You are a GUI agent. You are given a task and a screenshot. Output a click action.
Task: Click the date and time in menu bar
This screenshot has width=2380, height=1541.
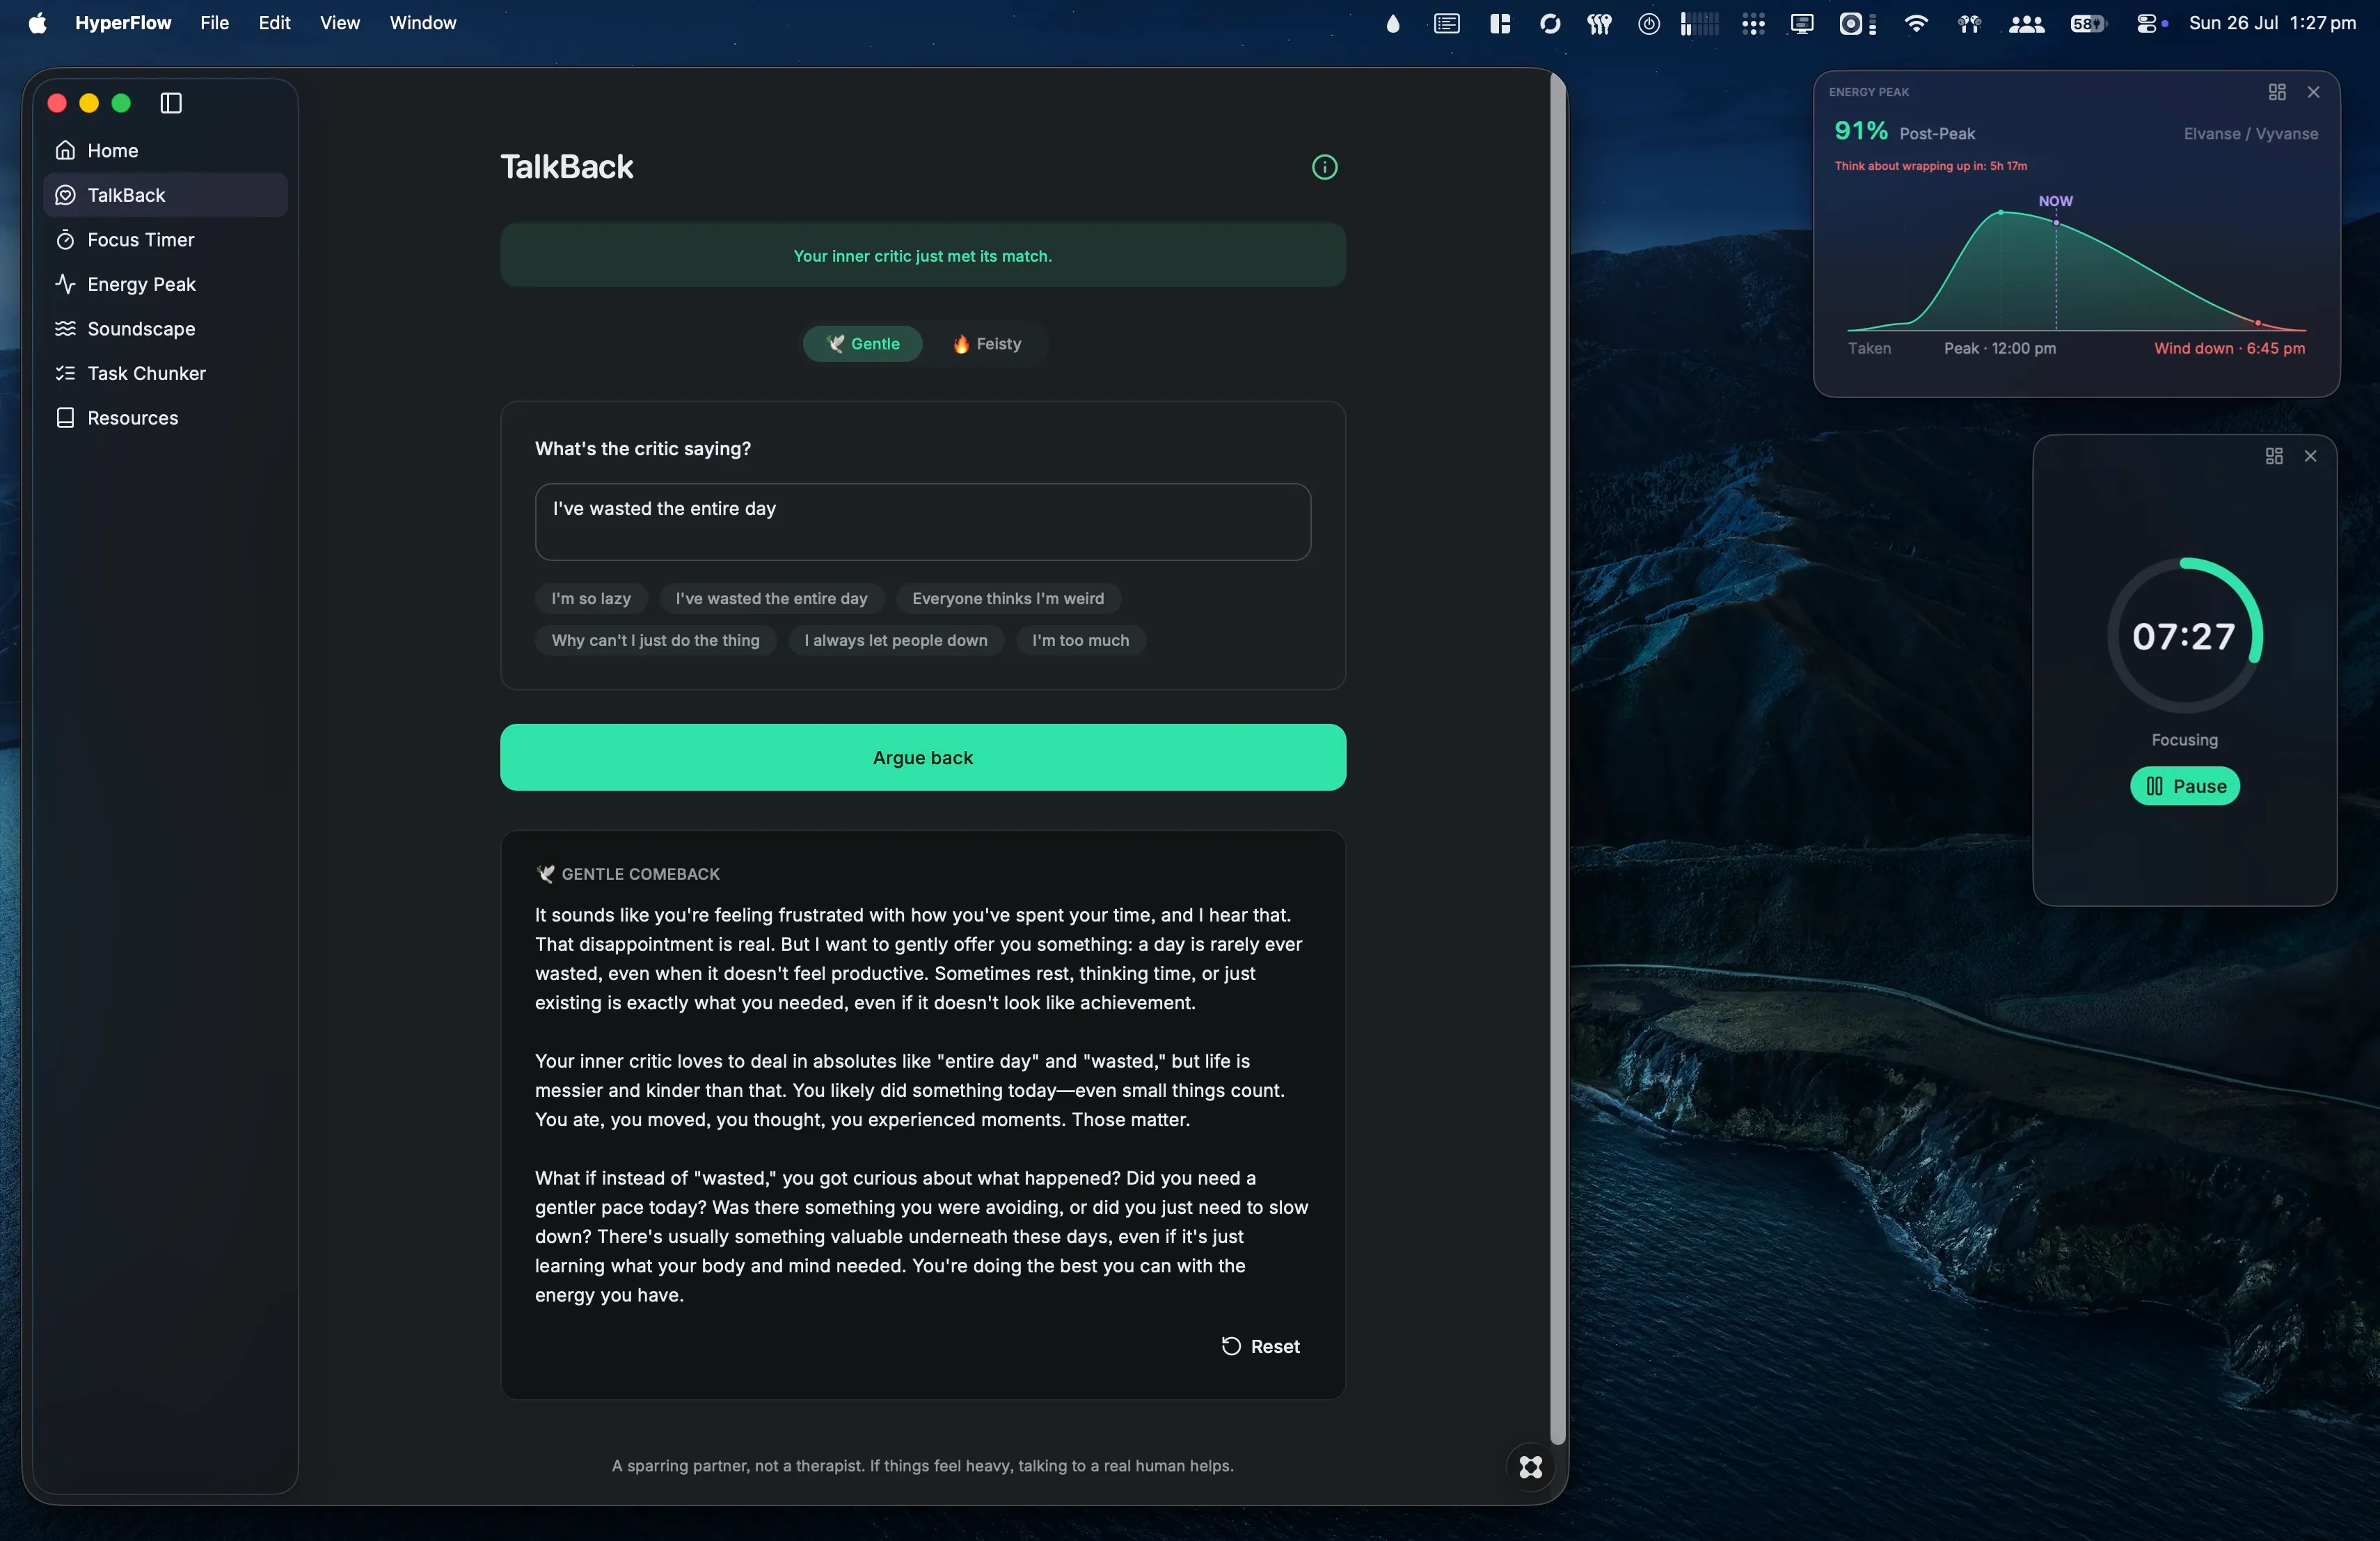click(x=2272, y=22)
